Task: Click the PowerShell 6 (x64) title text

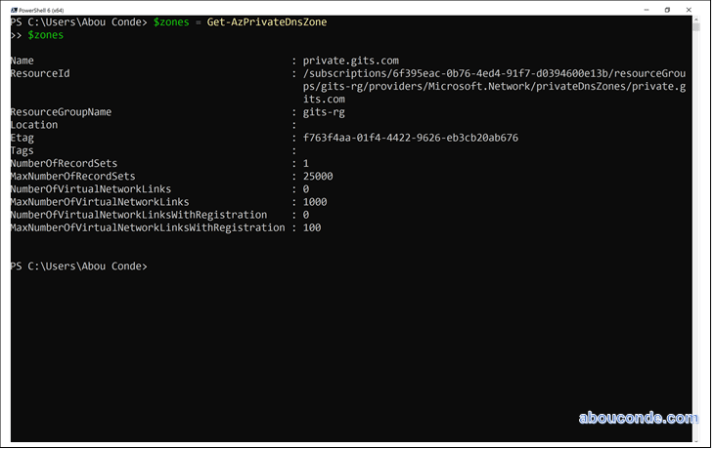Action: click(x=42, y=9)
